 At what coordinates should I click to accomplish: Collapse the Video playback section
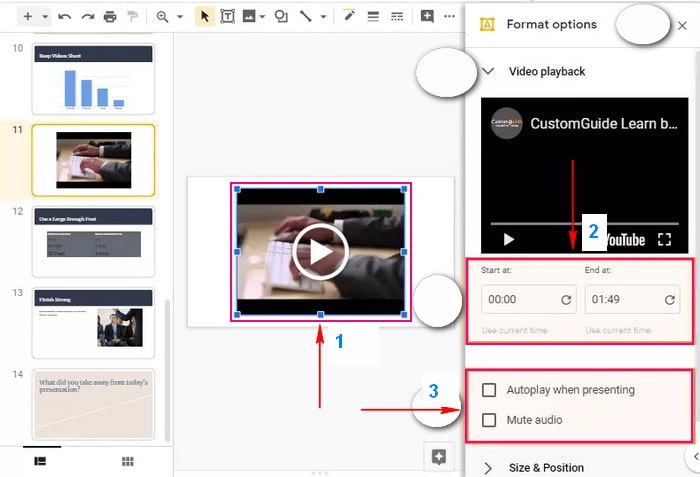click(x=488, y=71)
